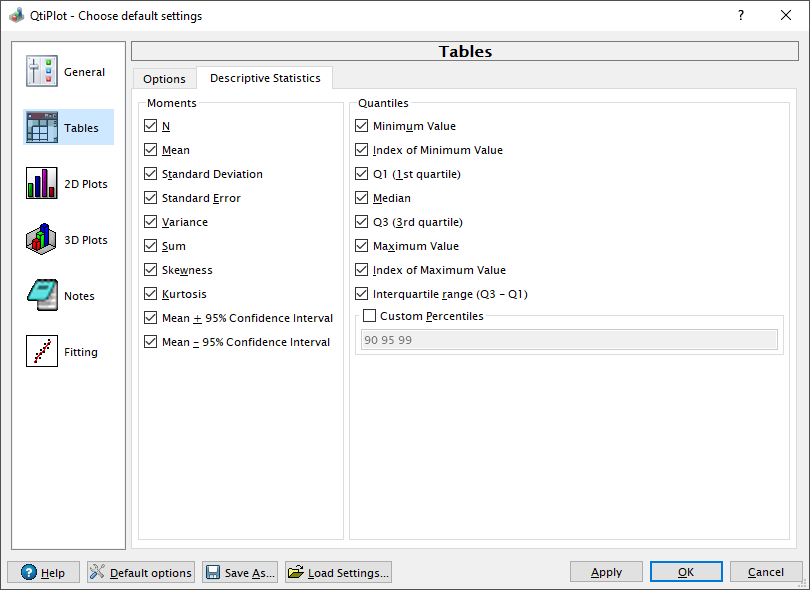
Task: Toggle the Sum checkbox
Action: click(x=150, y=245)
